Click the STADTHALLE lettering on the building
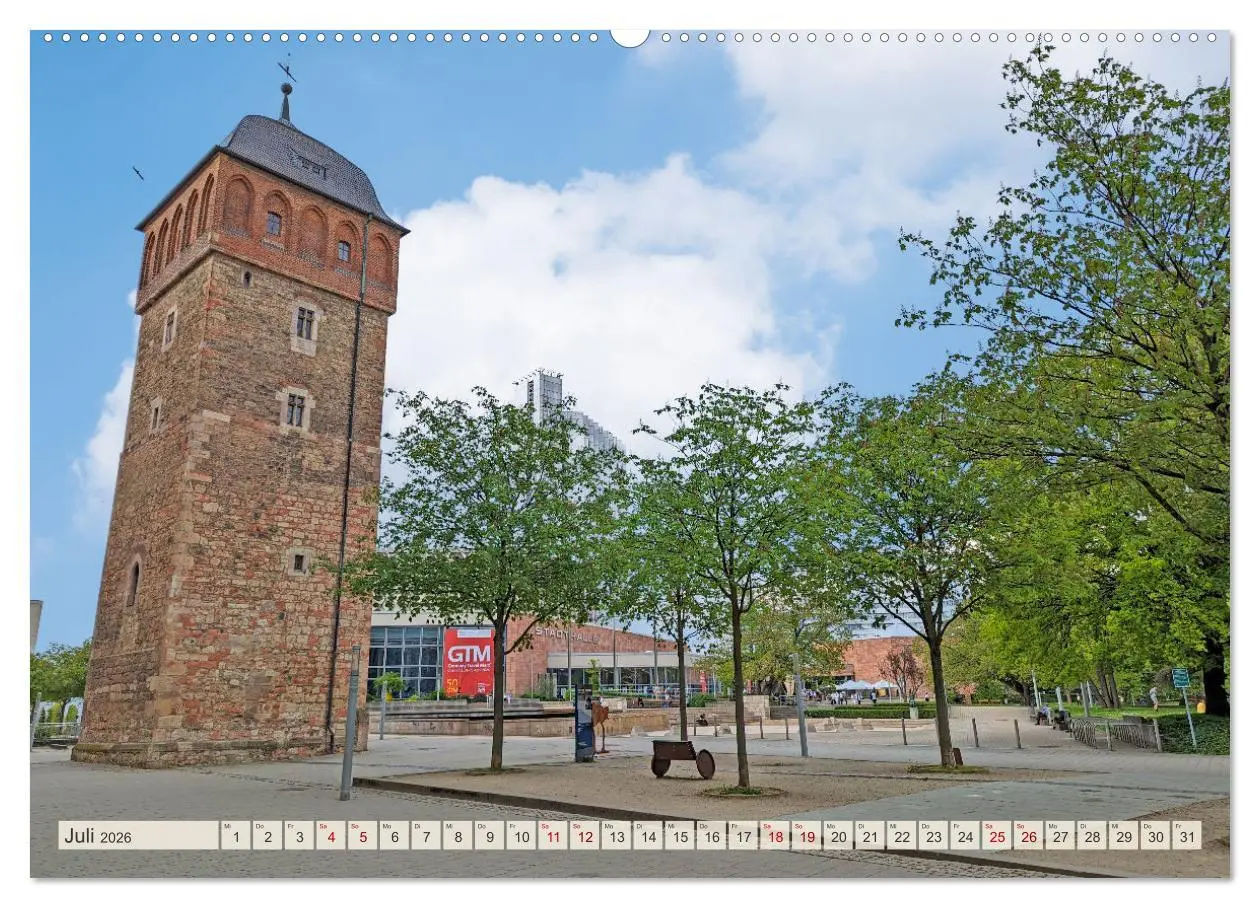This screenshot has height=908, width=1260. pyautogui.click(x=567, y=634)
